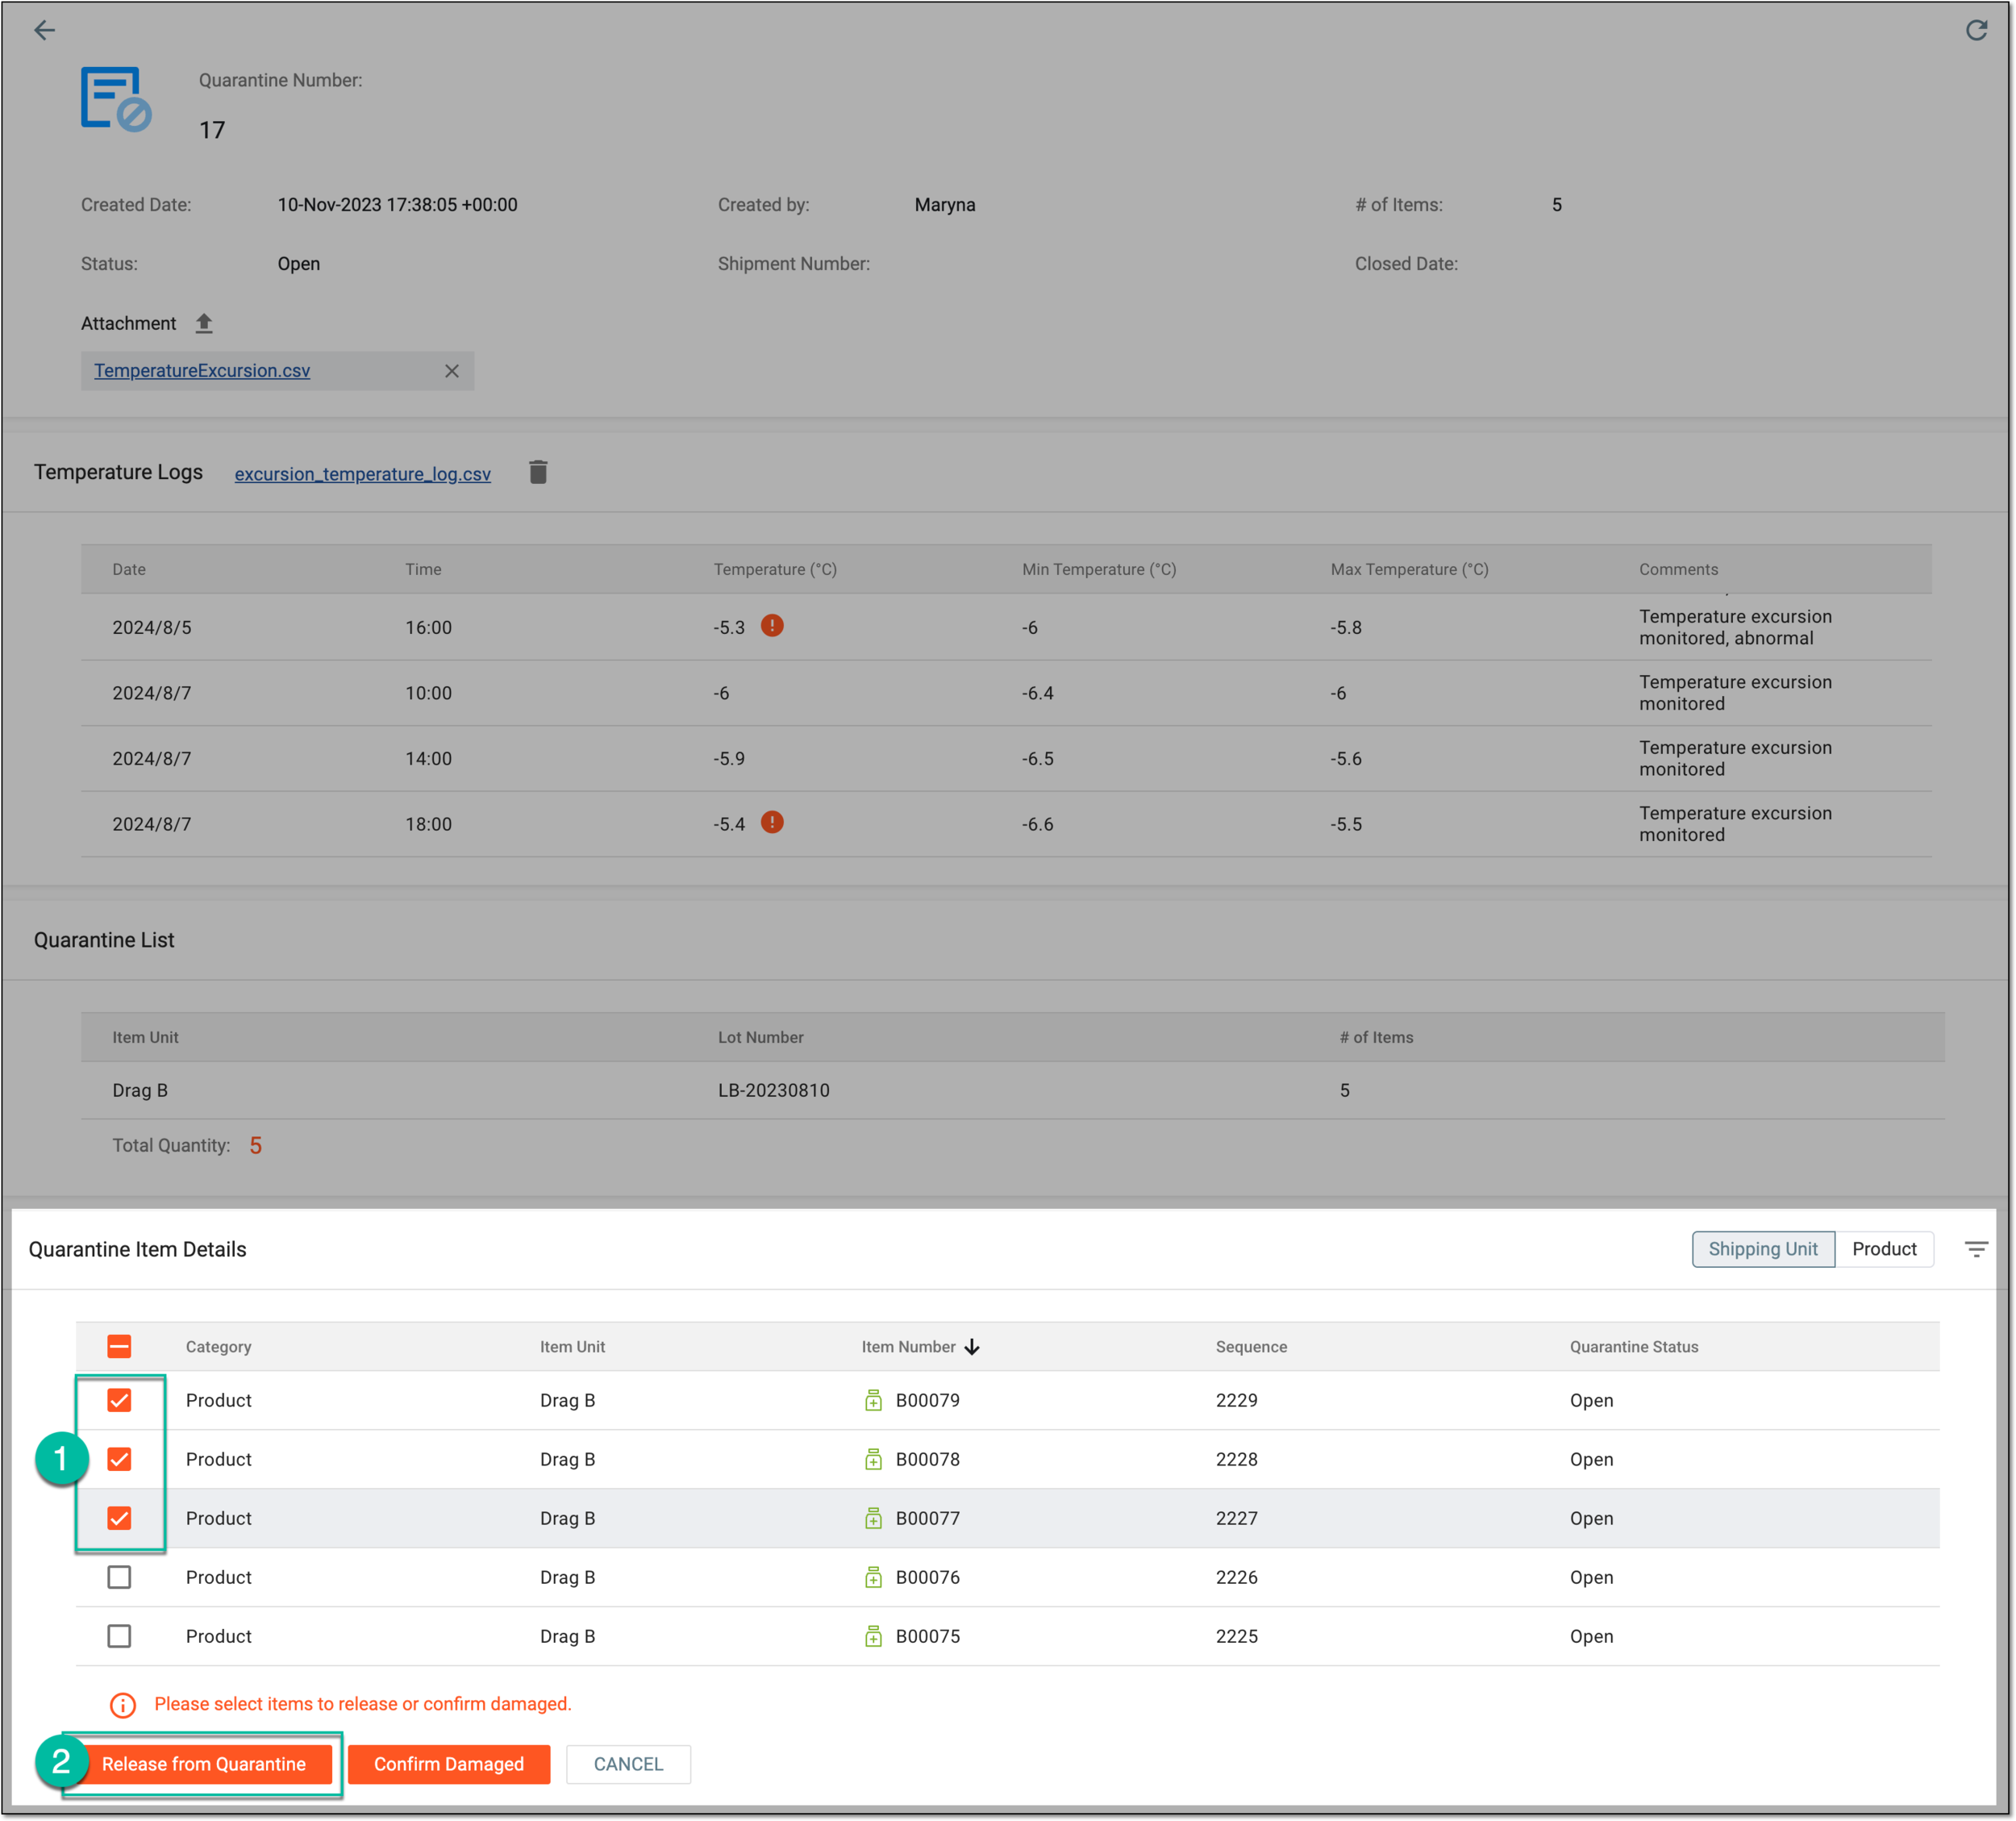2016x1821 pixels.
Task: Click Release from Quarantine button
Action: point(204,1764)
